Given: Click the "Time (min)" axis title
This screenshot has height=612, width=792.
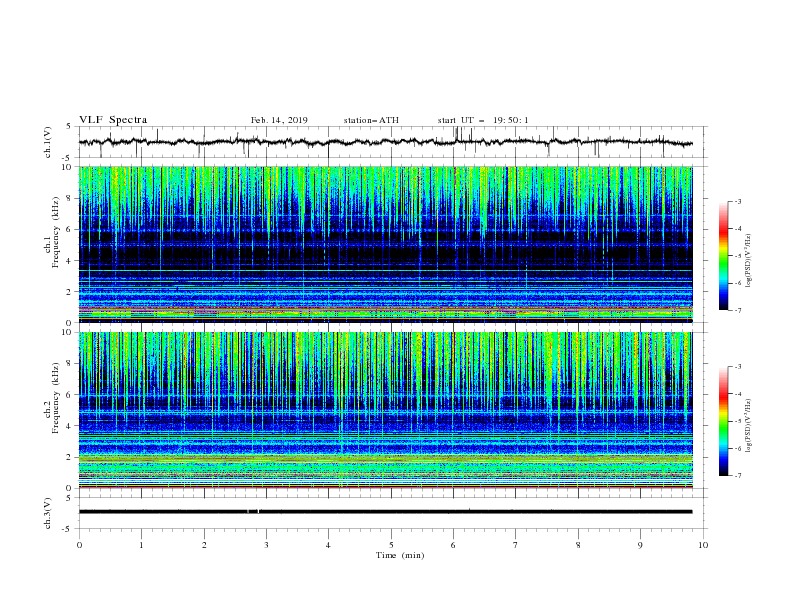Looking at the screenshot, I should [400, 555].
